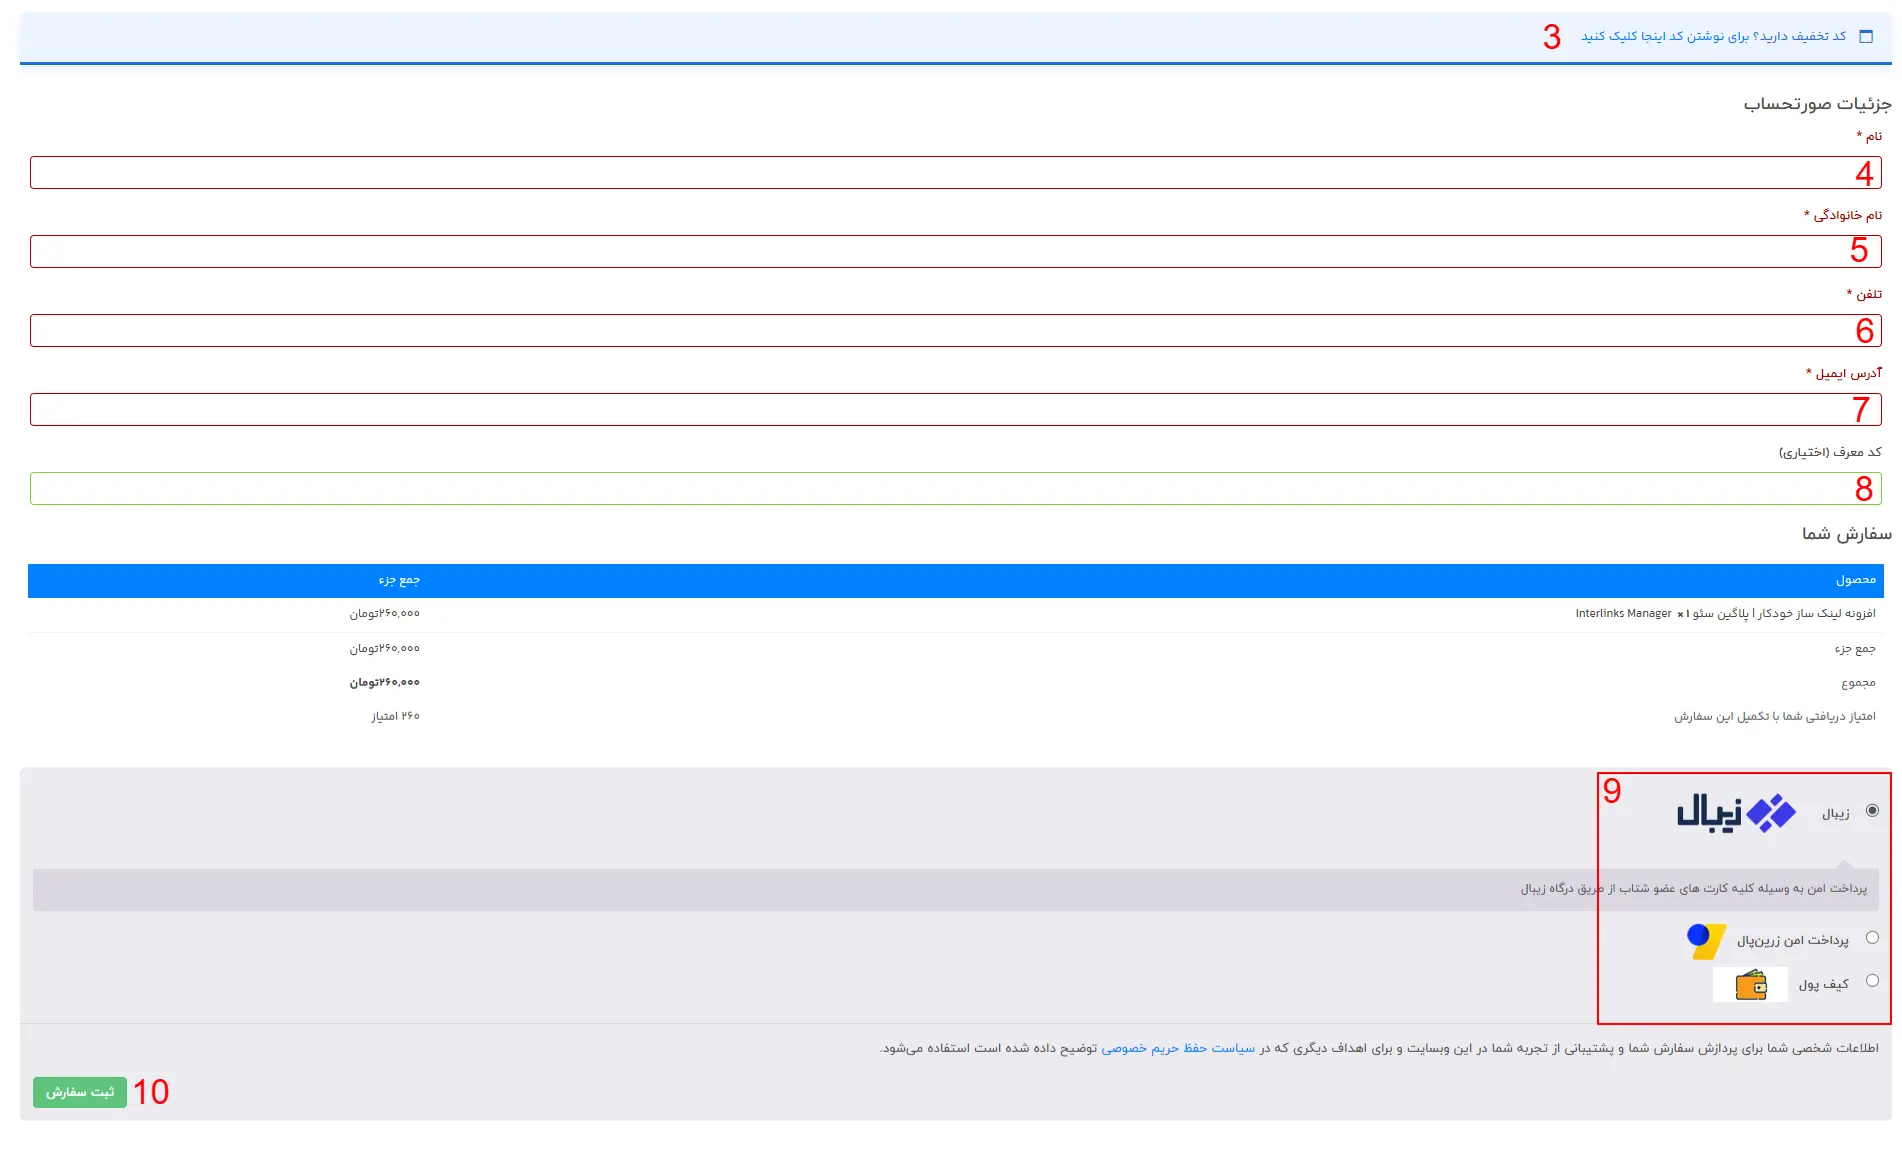
Task: Click the Zarinpal yellow and blue logo
Action: (1706, 940)
